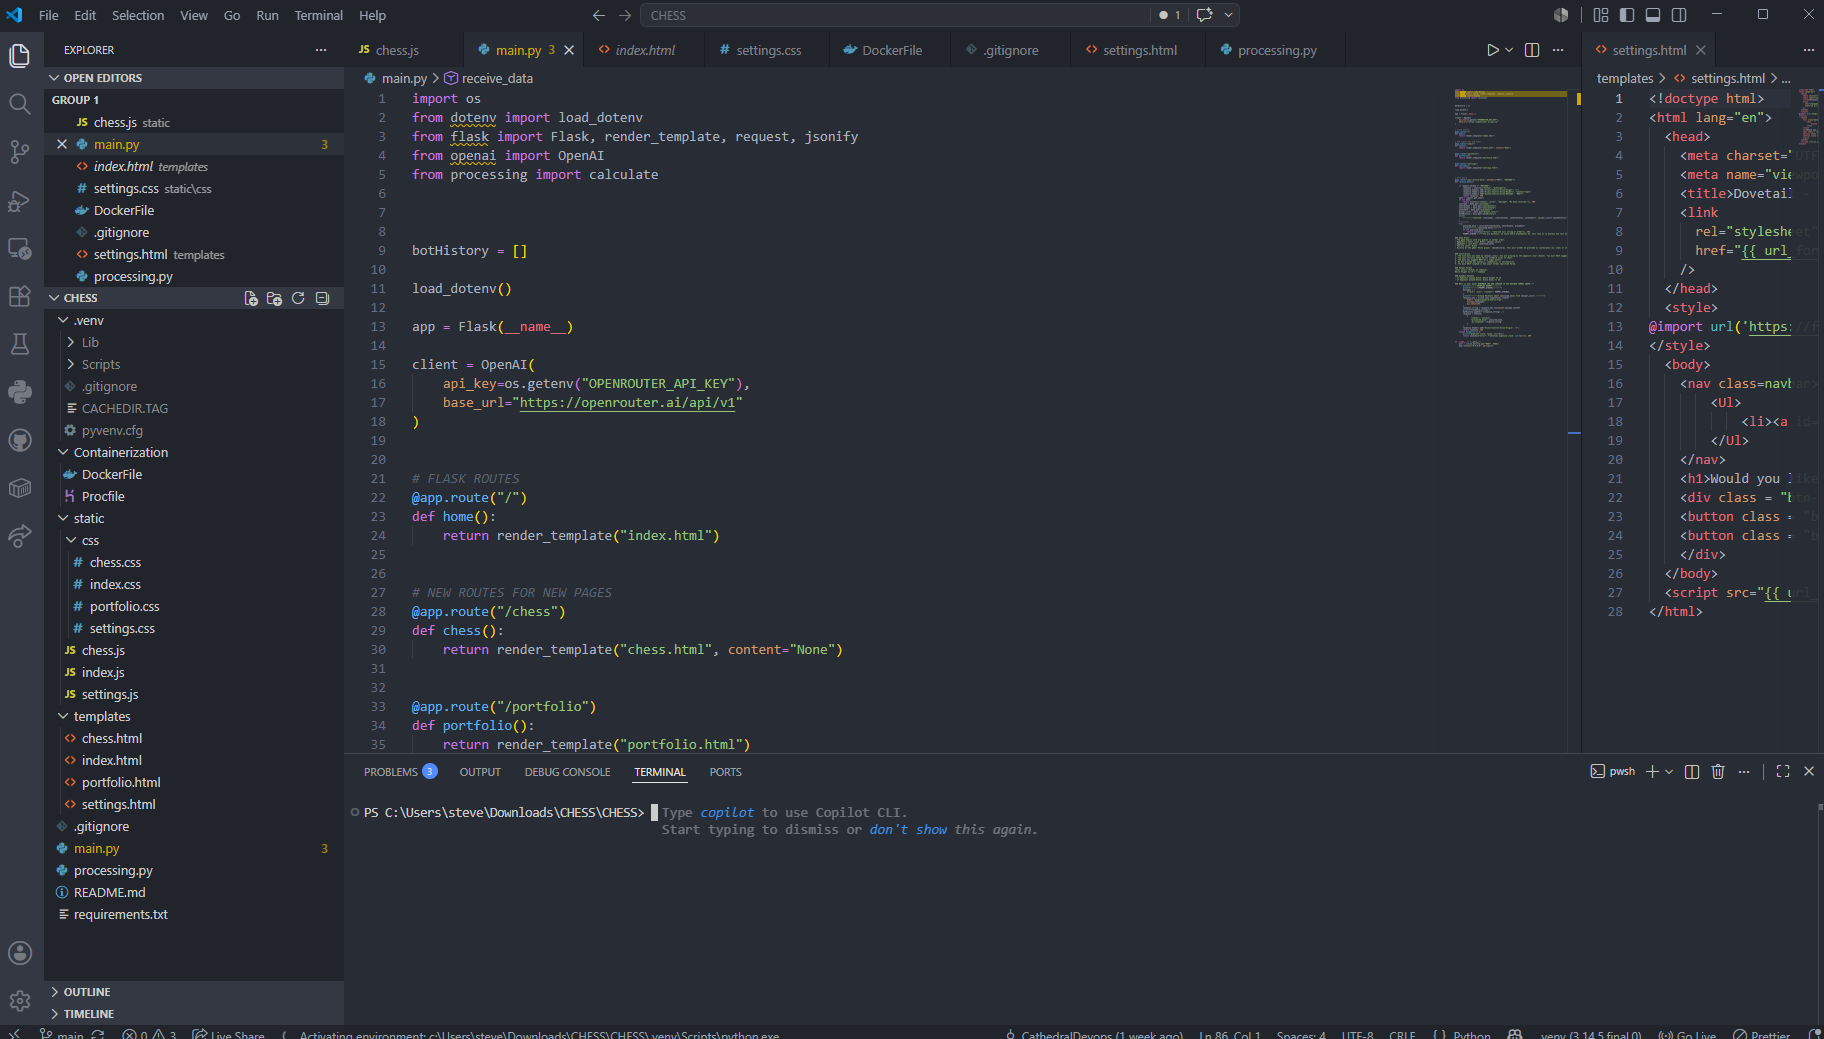Open the Extensions view
Image resolution: width=1824 pixels, height=1039 pixels.
(x=19, y=296)
